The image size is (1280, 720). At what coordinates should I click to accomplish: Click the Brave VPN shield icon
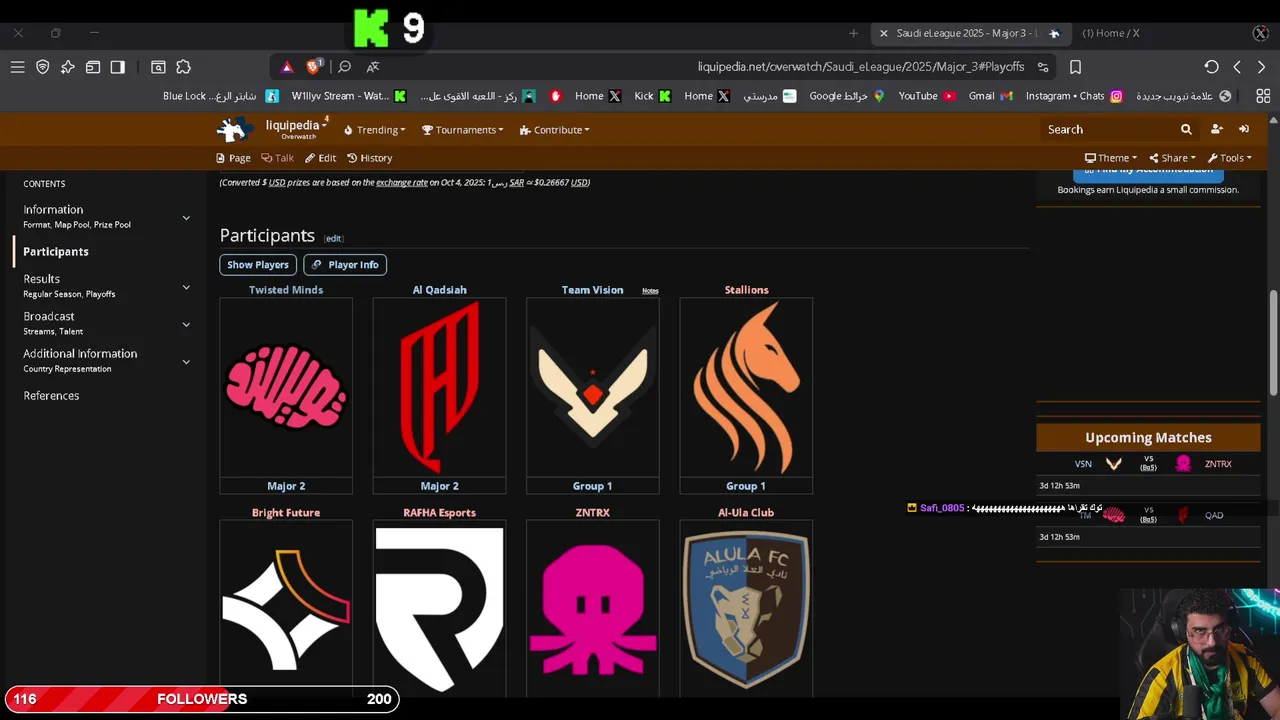click(x=42, y=67)
